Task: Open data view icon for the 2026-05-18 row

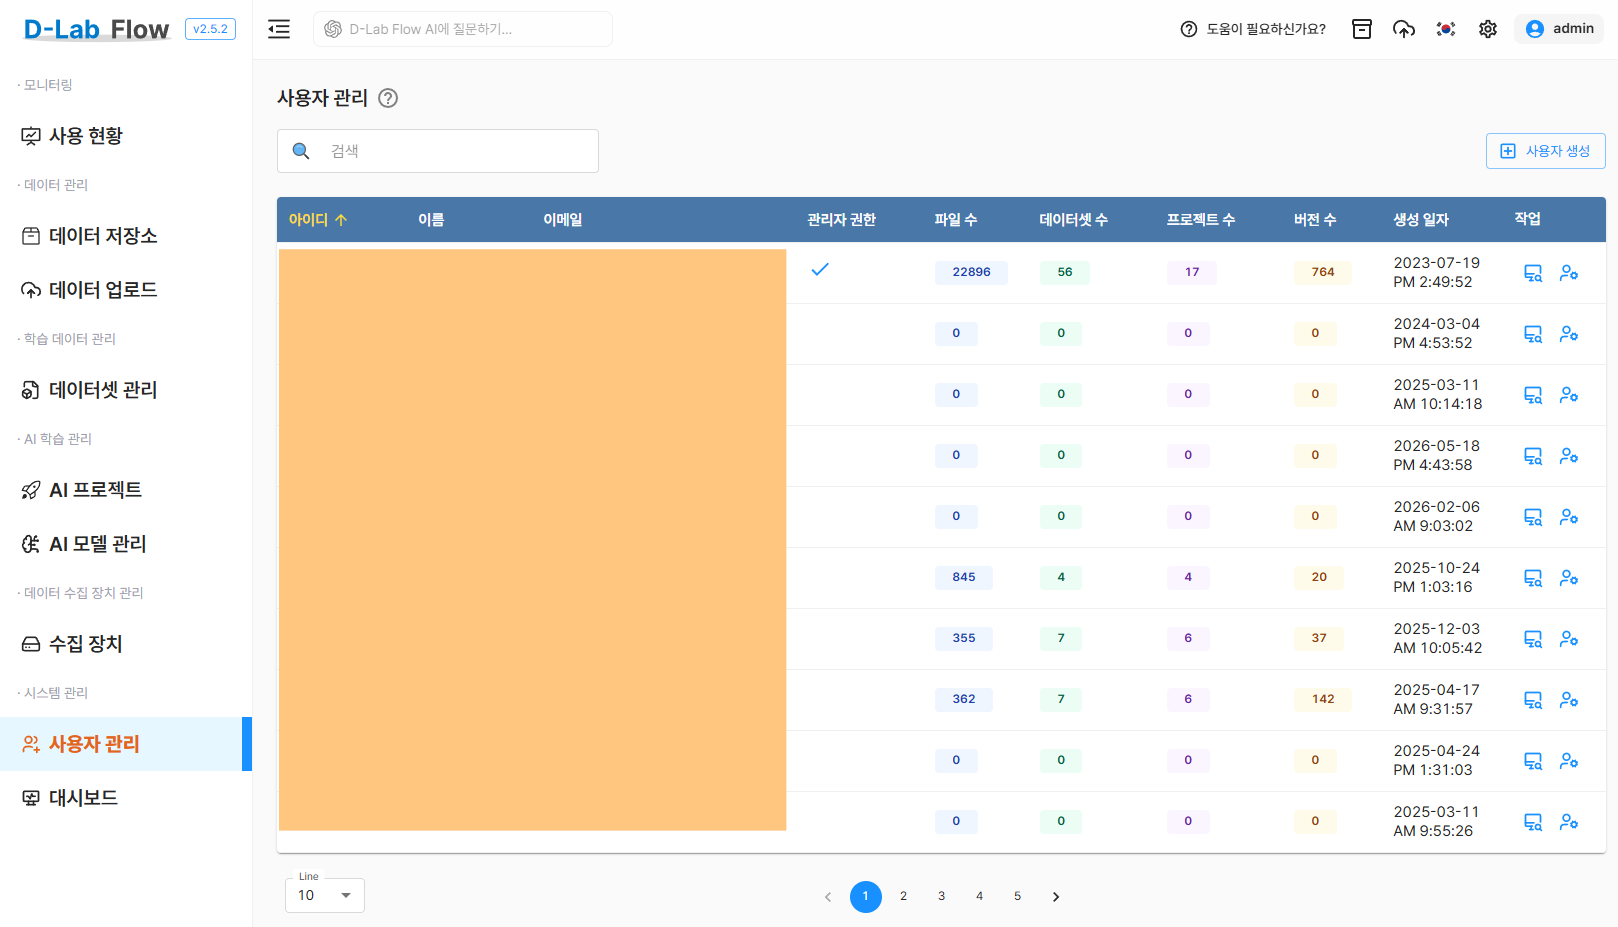Action: pyautogui.click(x=1533, y=456)
